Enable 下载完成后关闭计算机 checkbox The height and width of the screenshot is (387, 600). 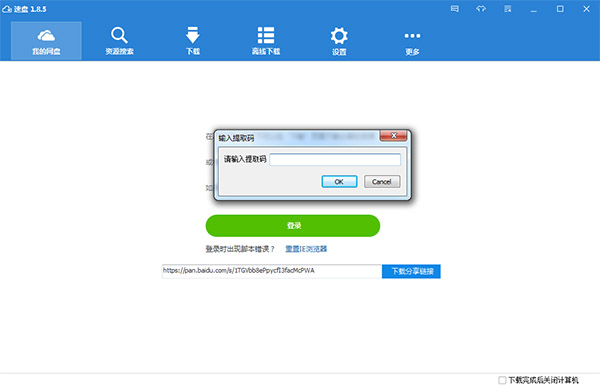tap(502, 380)
